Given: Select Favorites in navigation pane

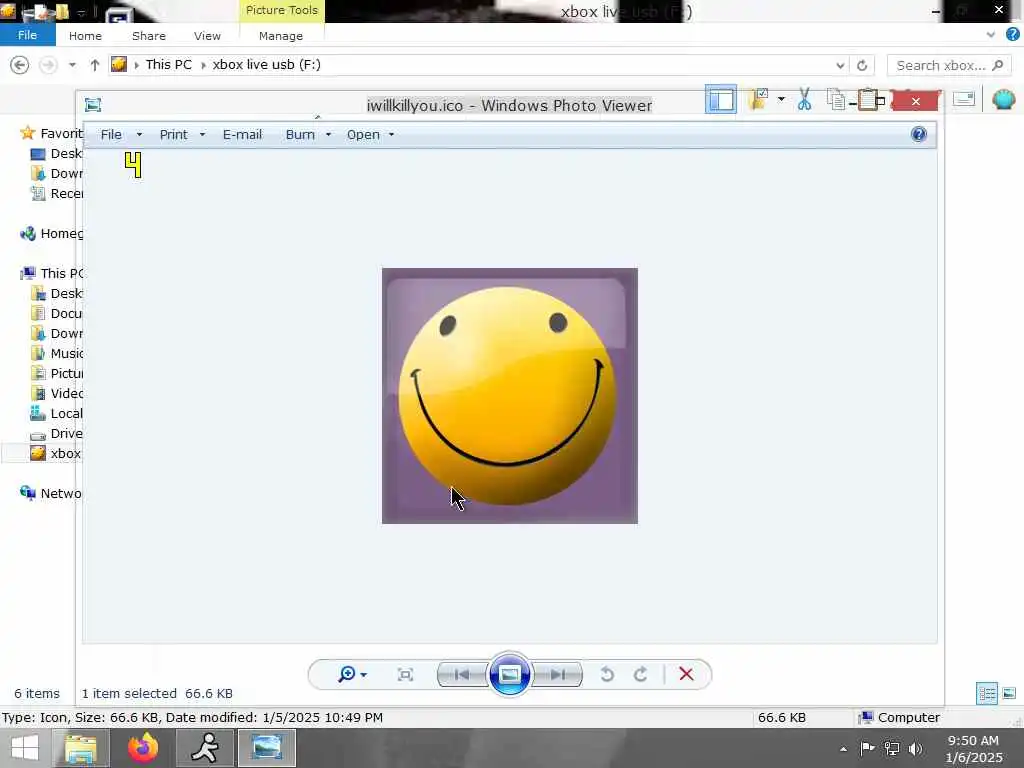Looking at the screenshot, I should coord(52,133).
